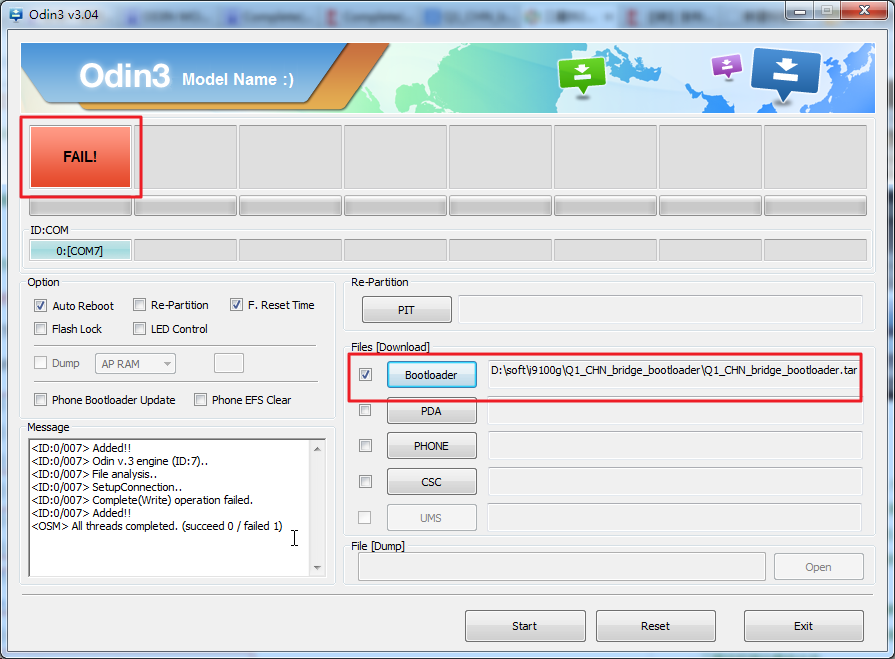Viewport: 895px width, 659px height.
Task: Click the Odin3 Model Name banner logo
Action: coord(187,76)
